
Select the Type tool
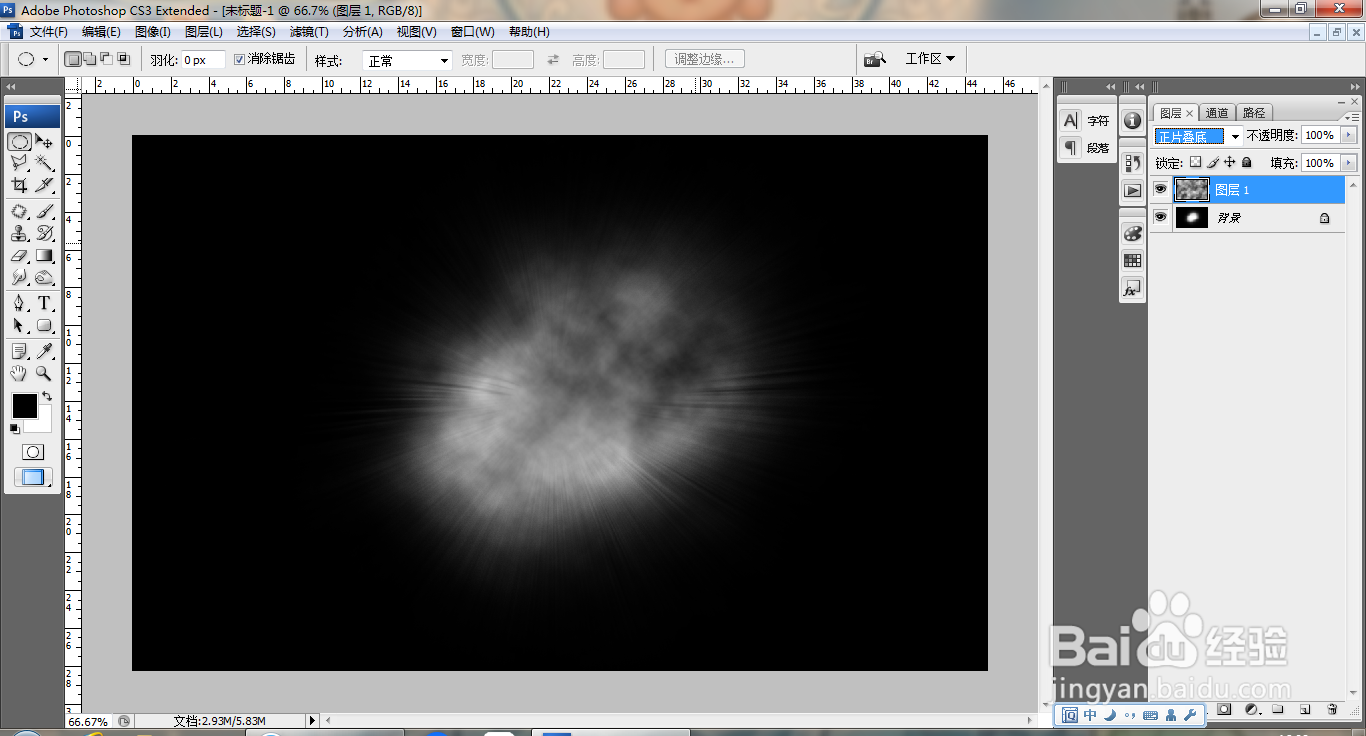tap(45, 303)
